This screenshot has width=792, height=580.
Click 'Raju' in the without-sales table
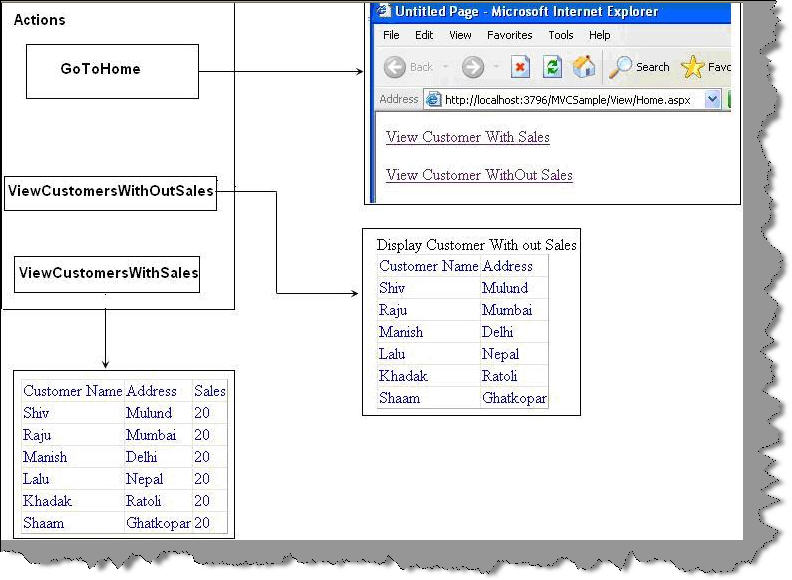coord(393,310)
